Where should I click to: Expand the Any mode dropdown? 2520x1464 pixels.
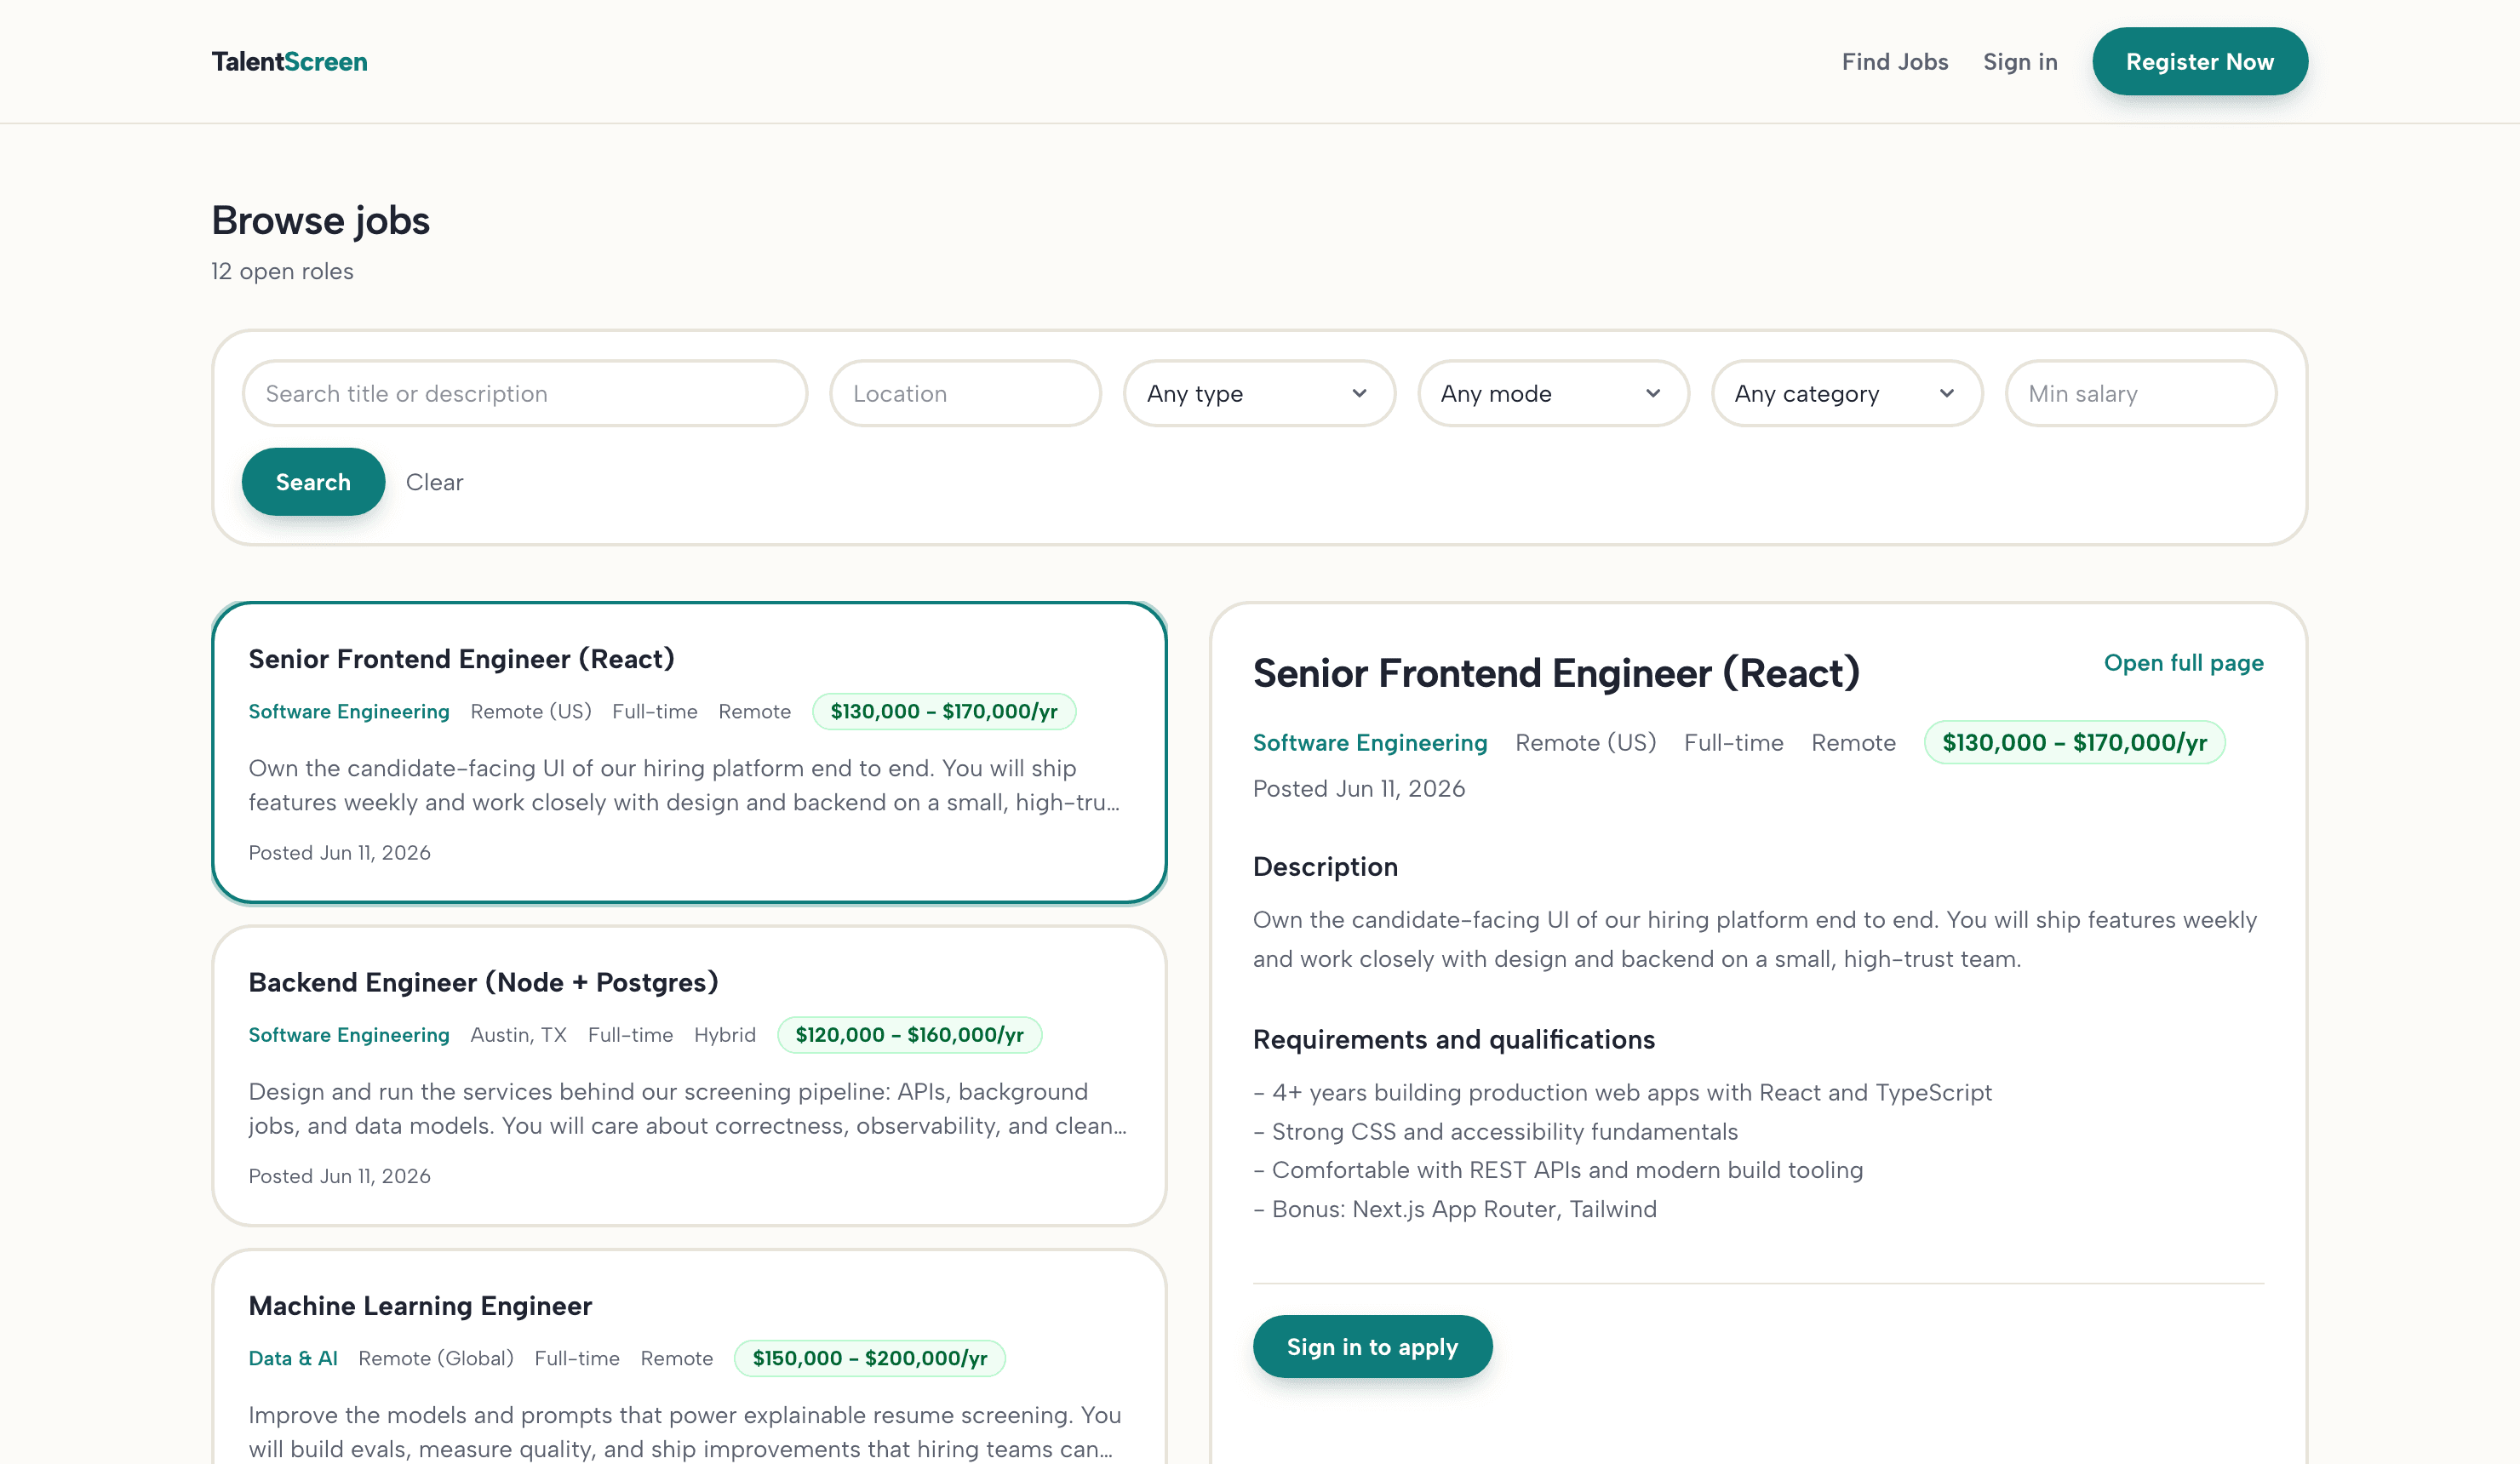point(1553,394)
